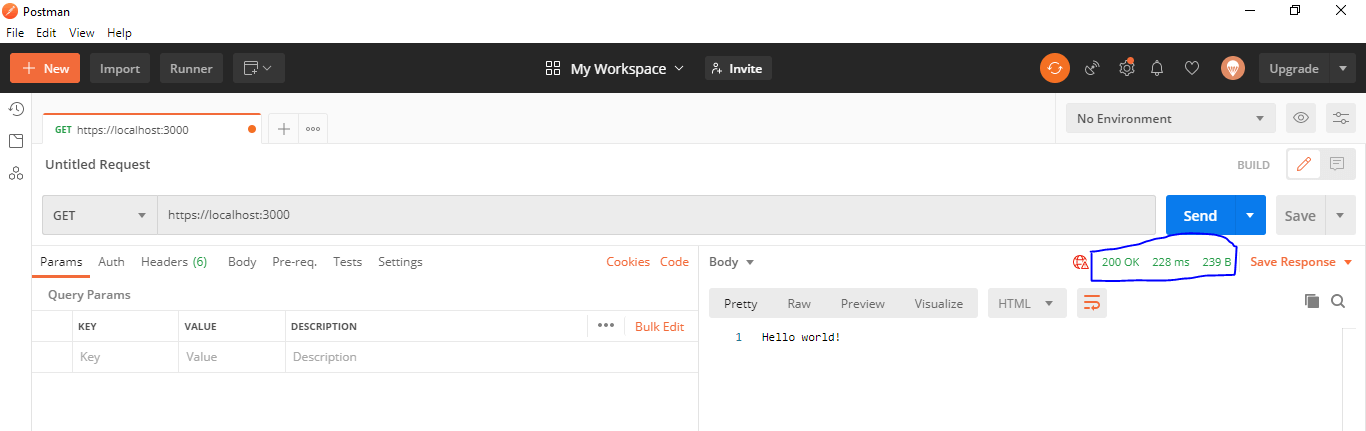Toggle environment quick look eye icon
This screenshot has width=1366, height=431.
pos(1301,118)
